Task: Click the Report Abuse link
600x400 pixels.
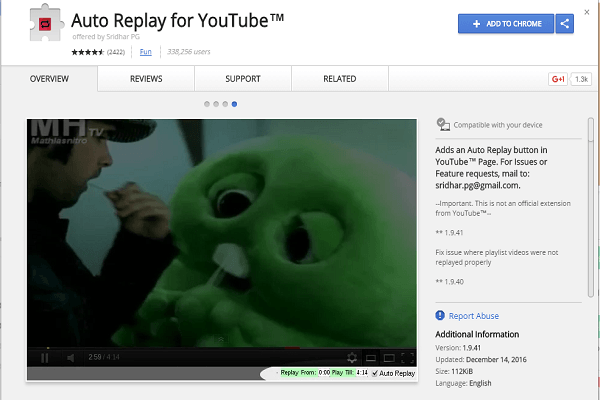Action: [x=474, y=316]
